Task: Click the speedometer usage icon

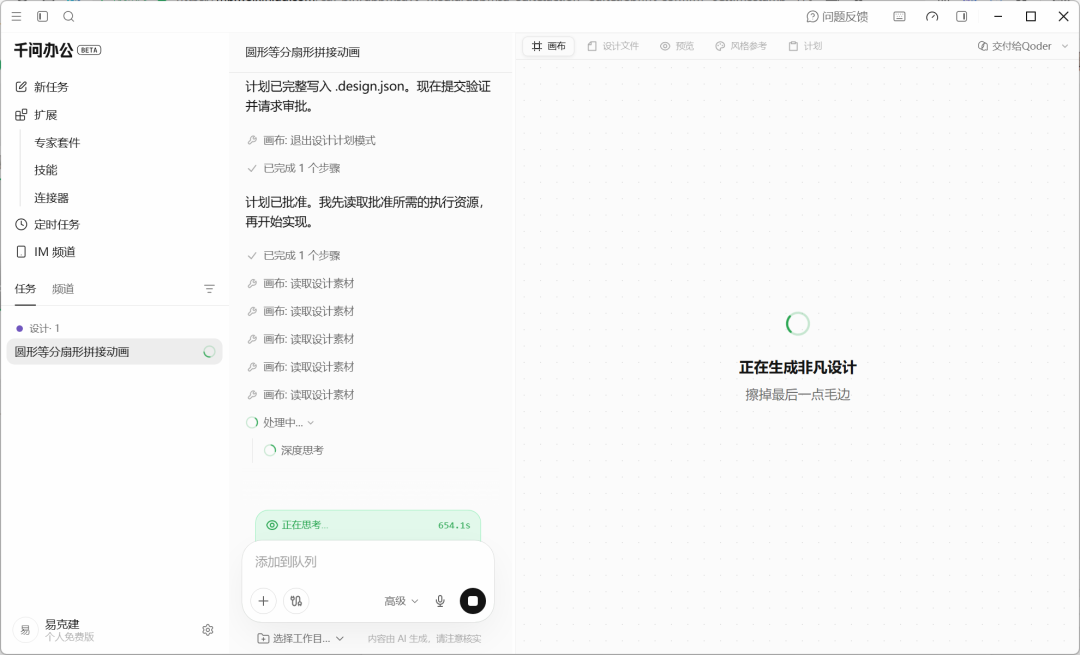Action: pos(931,17)
